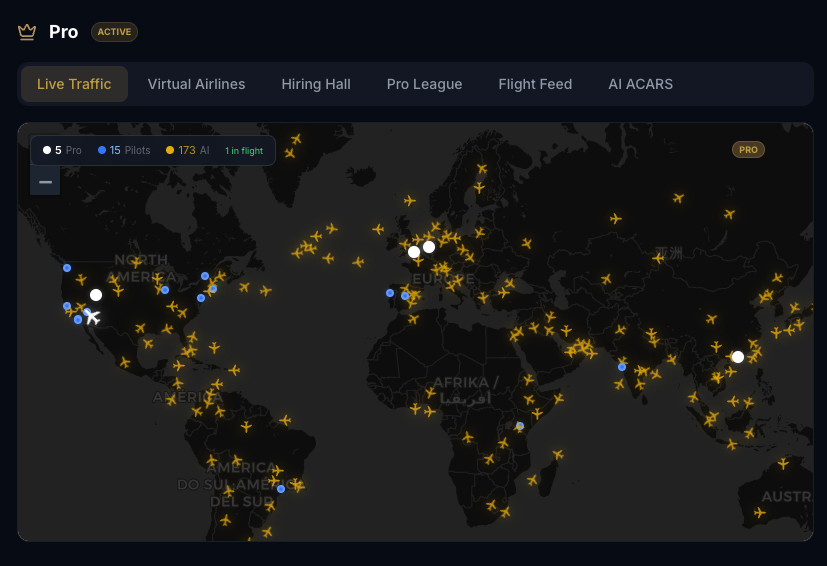This screenshot has height=566, width=827.
Task: Select the white Pro dot in western USA
Action: [96, 295]
